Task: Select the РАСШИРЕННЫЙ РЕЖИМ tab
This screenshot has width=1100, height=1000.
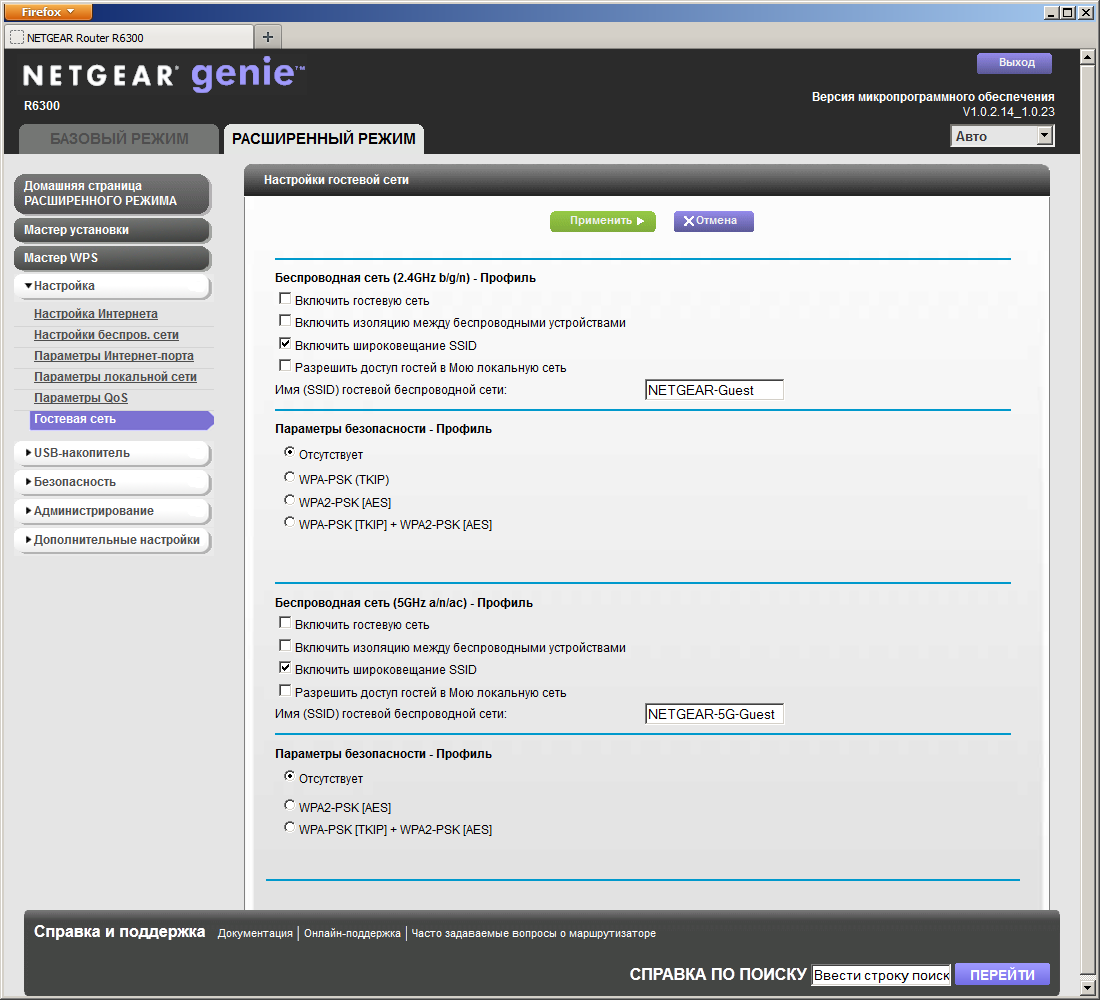Action: tap(323, 139)
